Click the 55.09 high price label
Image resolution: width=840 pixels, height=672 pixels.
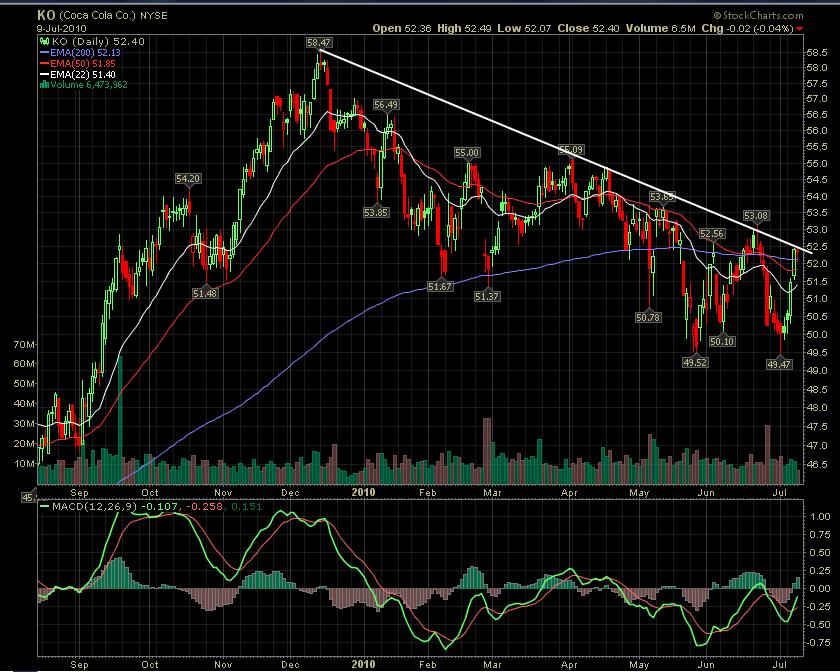(571, 150)
